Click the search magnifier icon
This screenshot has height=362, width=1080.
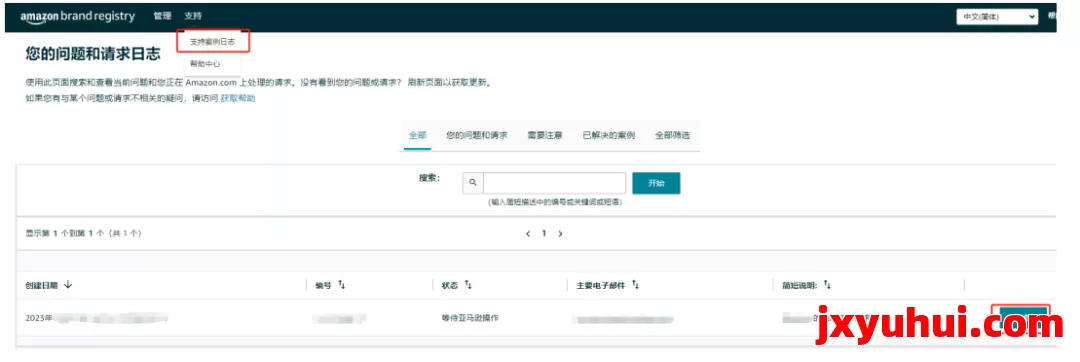tap(472, 183)
